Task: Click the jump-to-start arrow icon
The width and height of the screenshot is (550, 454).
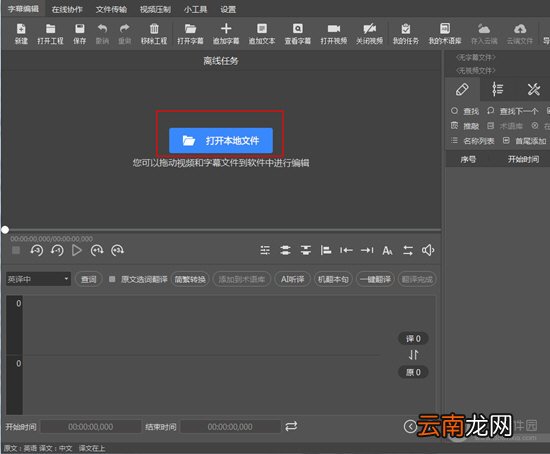Action: point(346,250)
